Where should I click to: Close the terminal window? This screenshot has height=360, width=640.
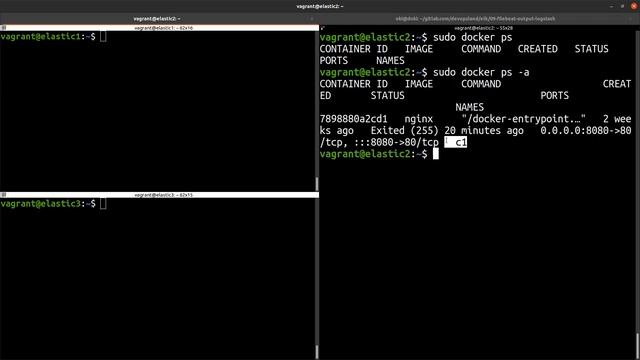click(x=634, y=6)
